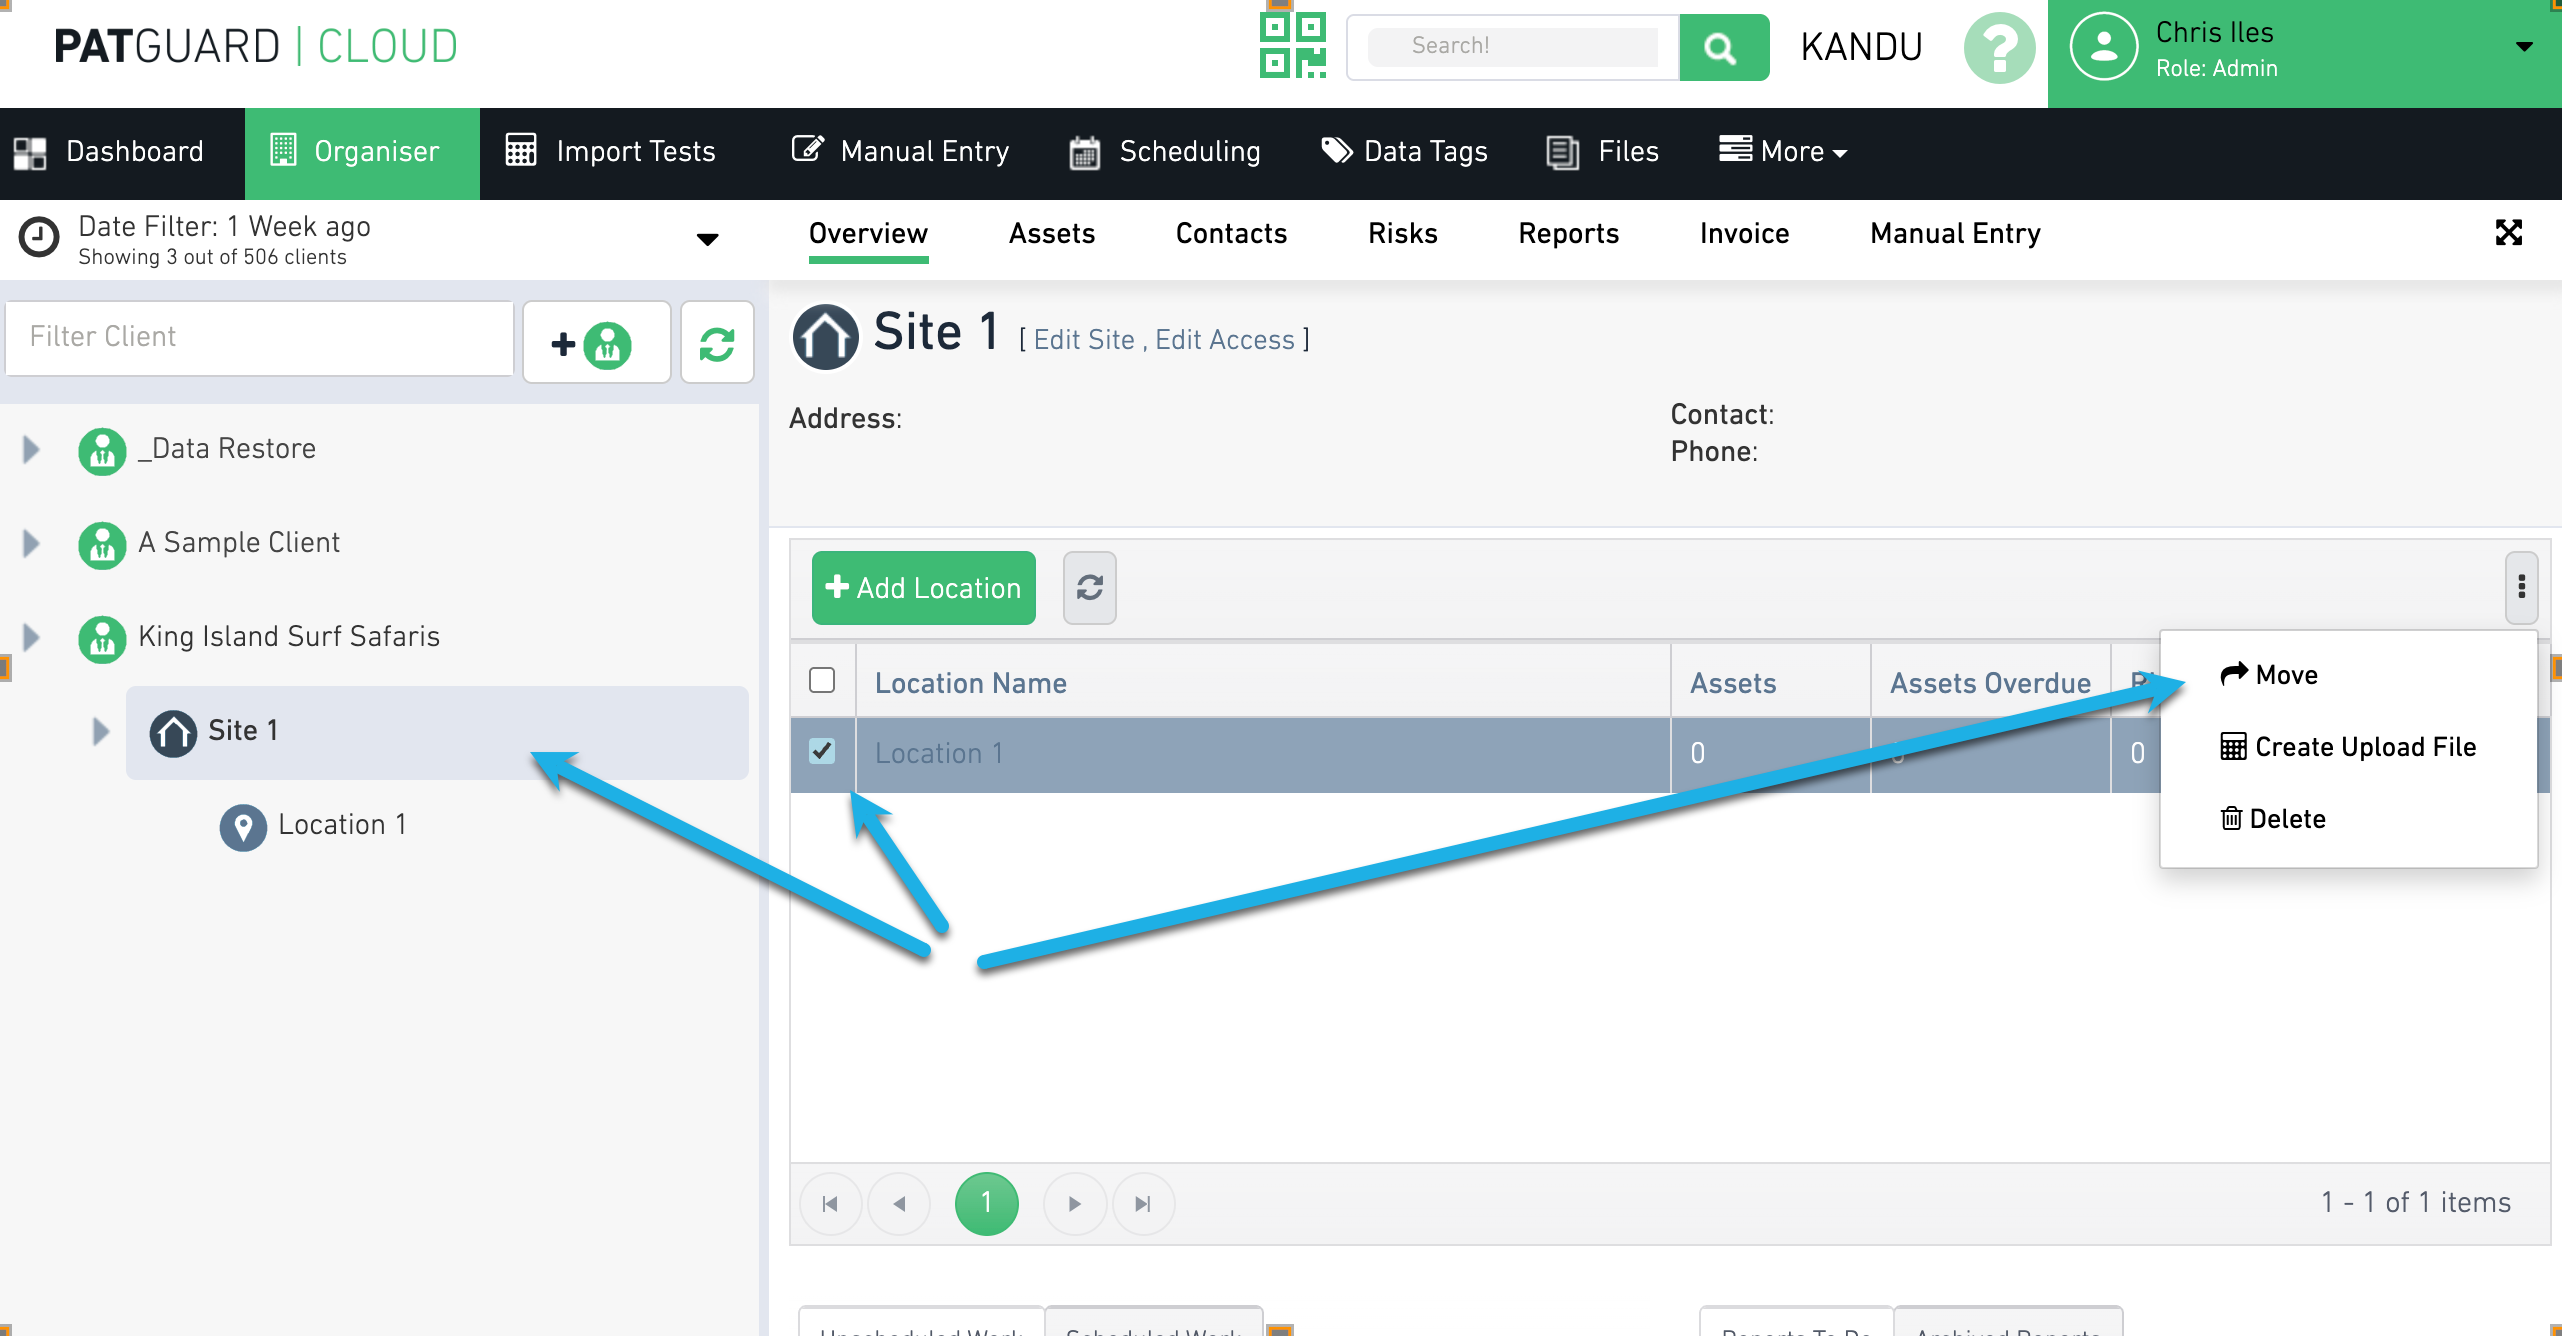Click the Chris Iles user avatar icon

click(x=2103, y=47)
